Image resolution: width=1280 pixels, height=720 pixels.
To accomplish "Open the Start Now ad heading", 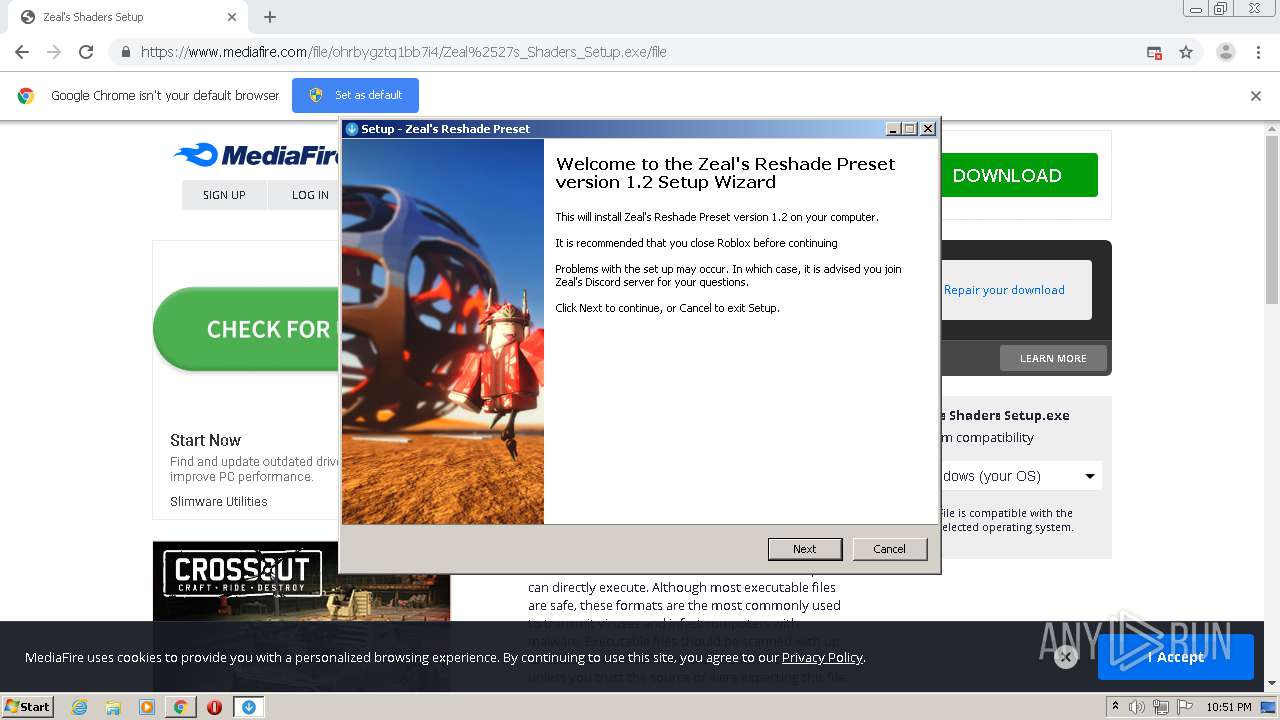I will [x=205, y=440].
